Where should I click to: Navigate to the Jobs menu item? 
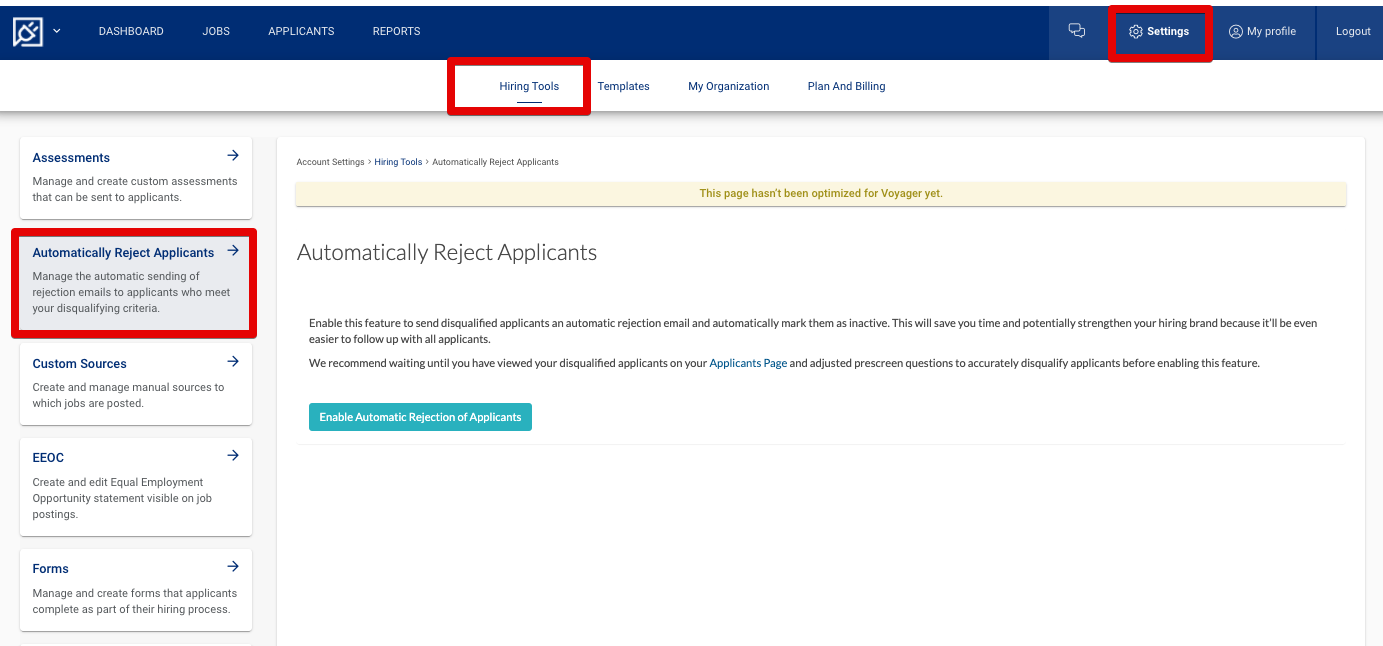tap(216, 31)
